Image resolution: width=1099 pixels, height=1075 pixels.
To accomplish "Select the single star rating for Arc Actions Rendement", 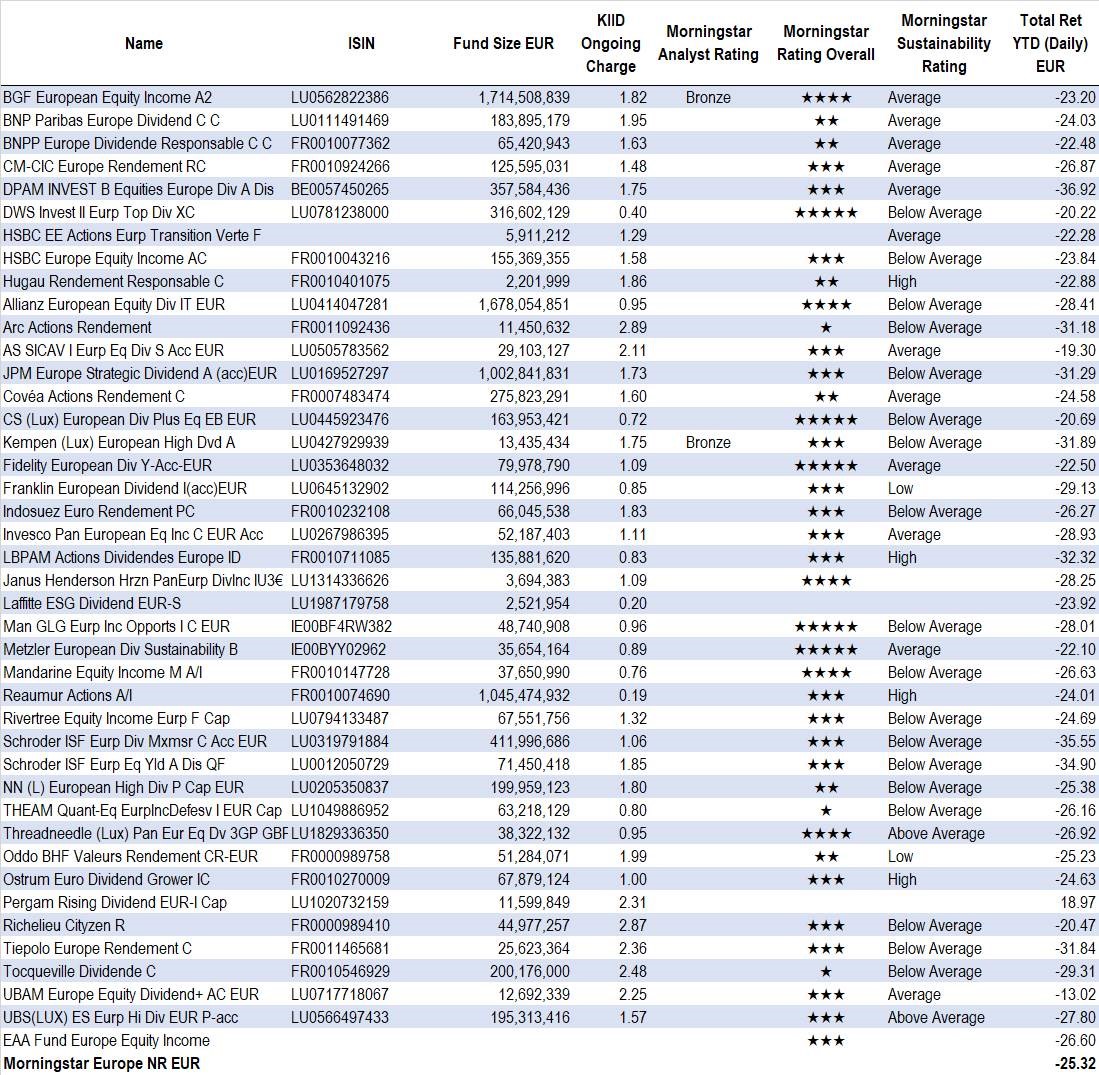I will [x=825, y=328].
